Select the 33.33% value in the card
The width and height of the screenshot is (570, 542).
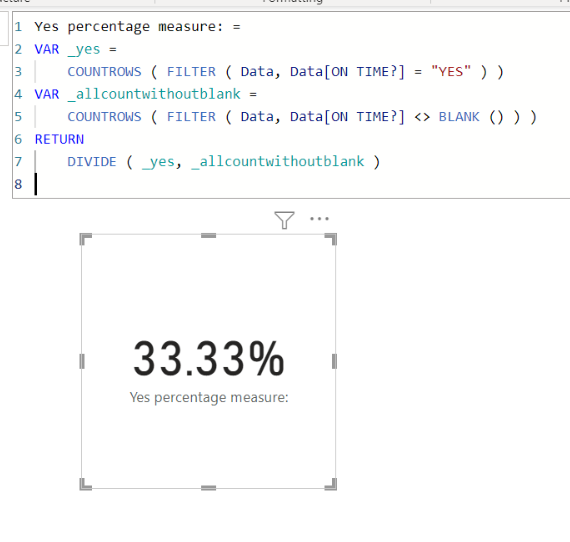tap(209, 358)
